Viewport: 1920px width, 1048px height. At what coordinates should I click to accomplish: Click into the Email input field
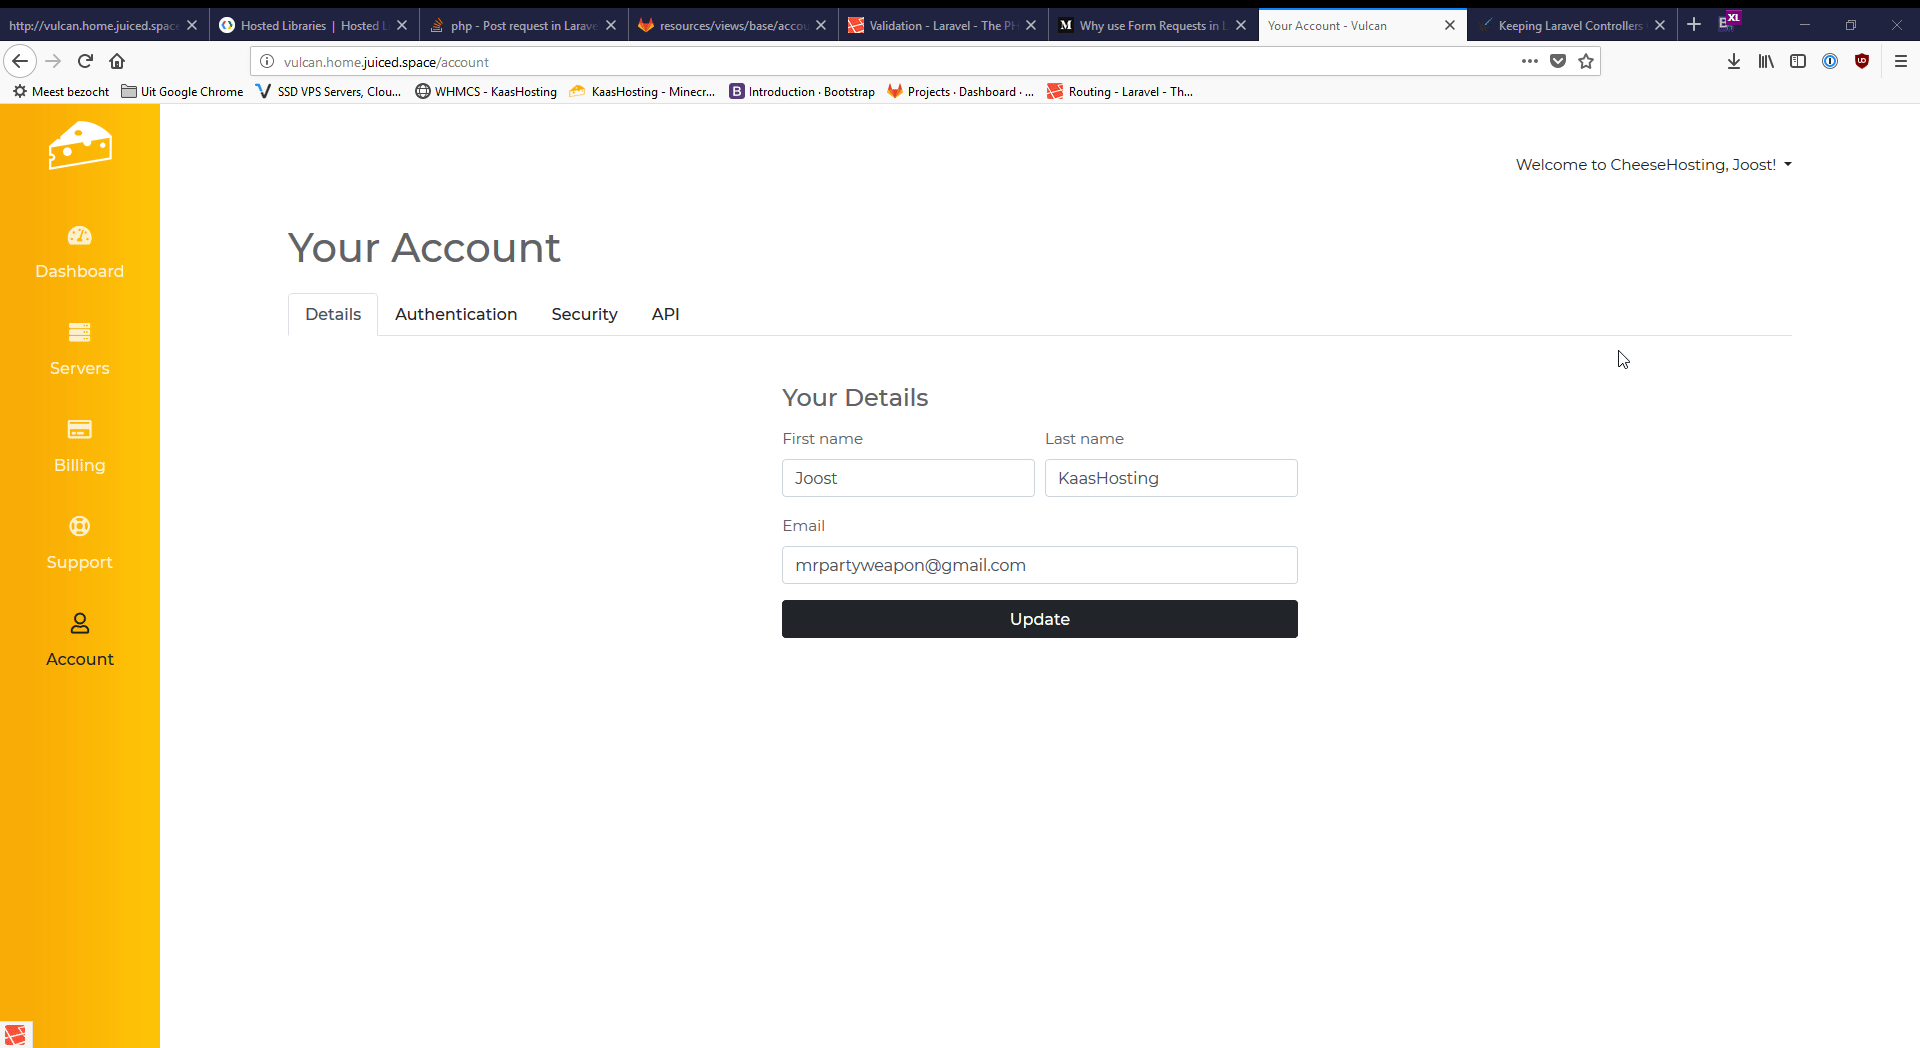pyautogui.click(x=1039, y=566)
